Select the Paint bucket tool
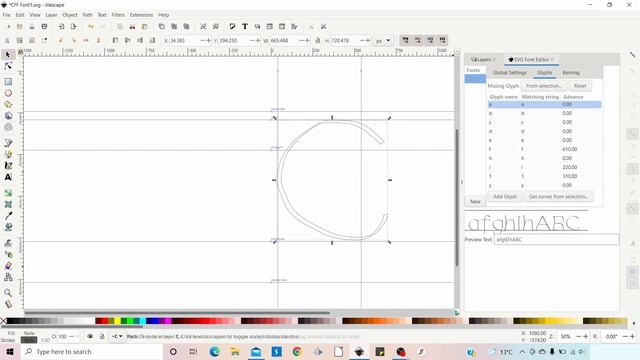 click(8, 227)
